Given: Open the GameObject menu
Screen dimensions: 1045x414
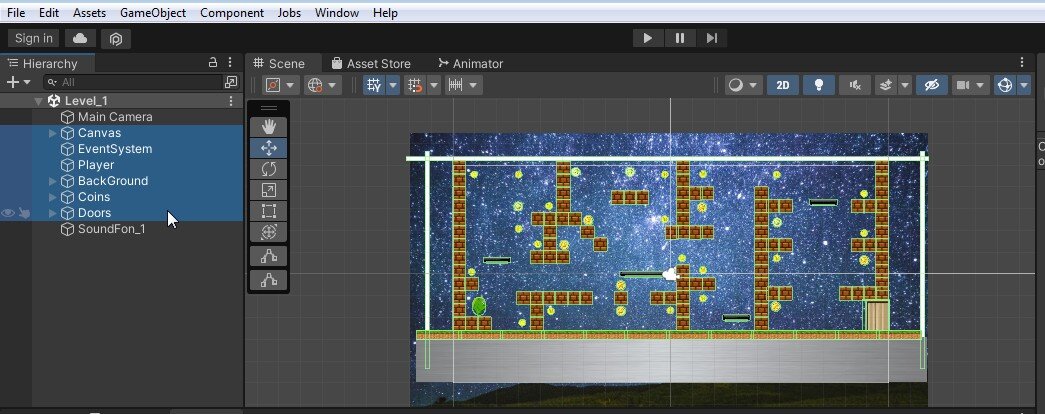Looking at the screenshot, I should coord(153,13).
